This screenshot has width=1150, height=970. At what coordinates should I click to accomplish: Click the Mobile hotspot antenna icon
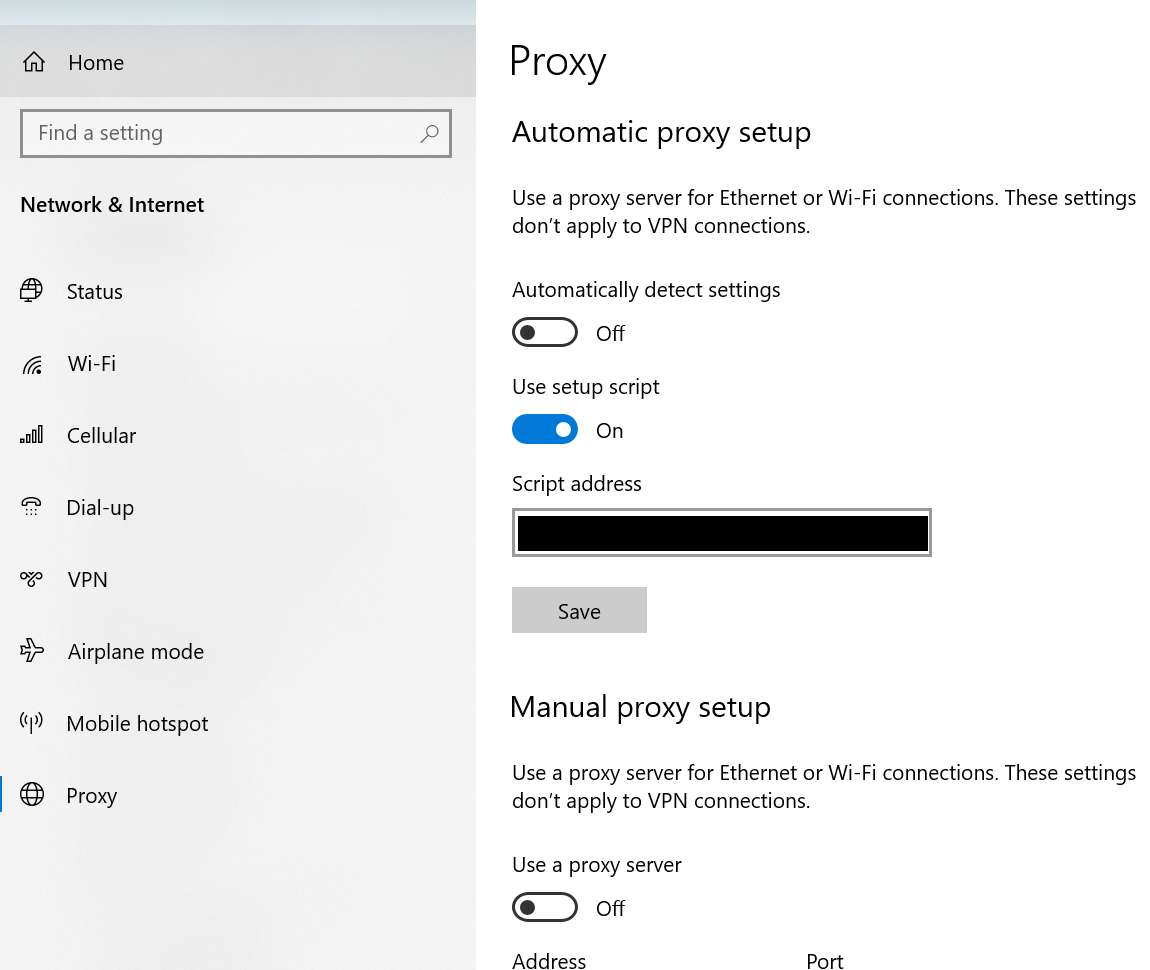pos(32,723)
